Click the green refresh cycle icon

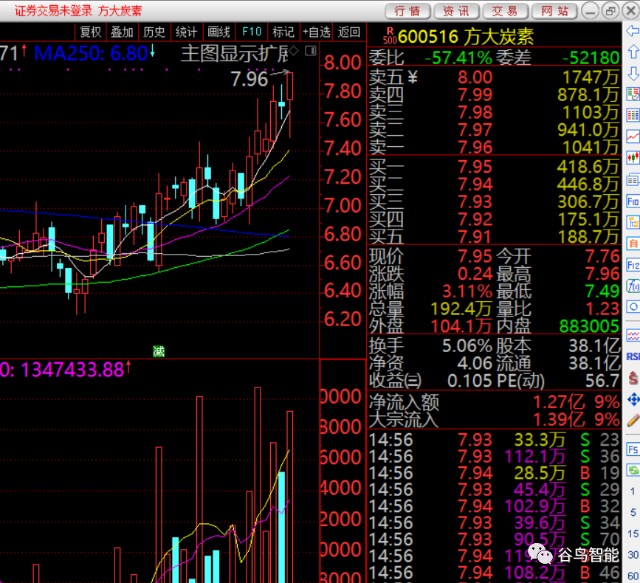pos(633,471)
